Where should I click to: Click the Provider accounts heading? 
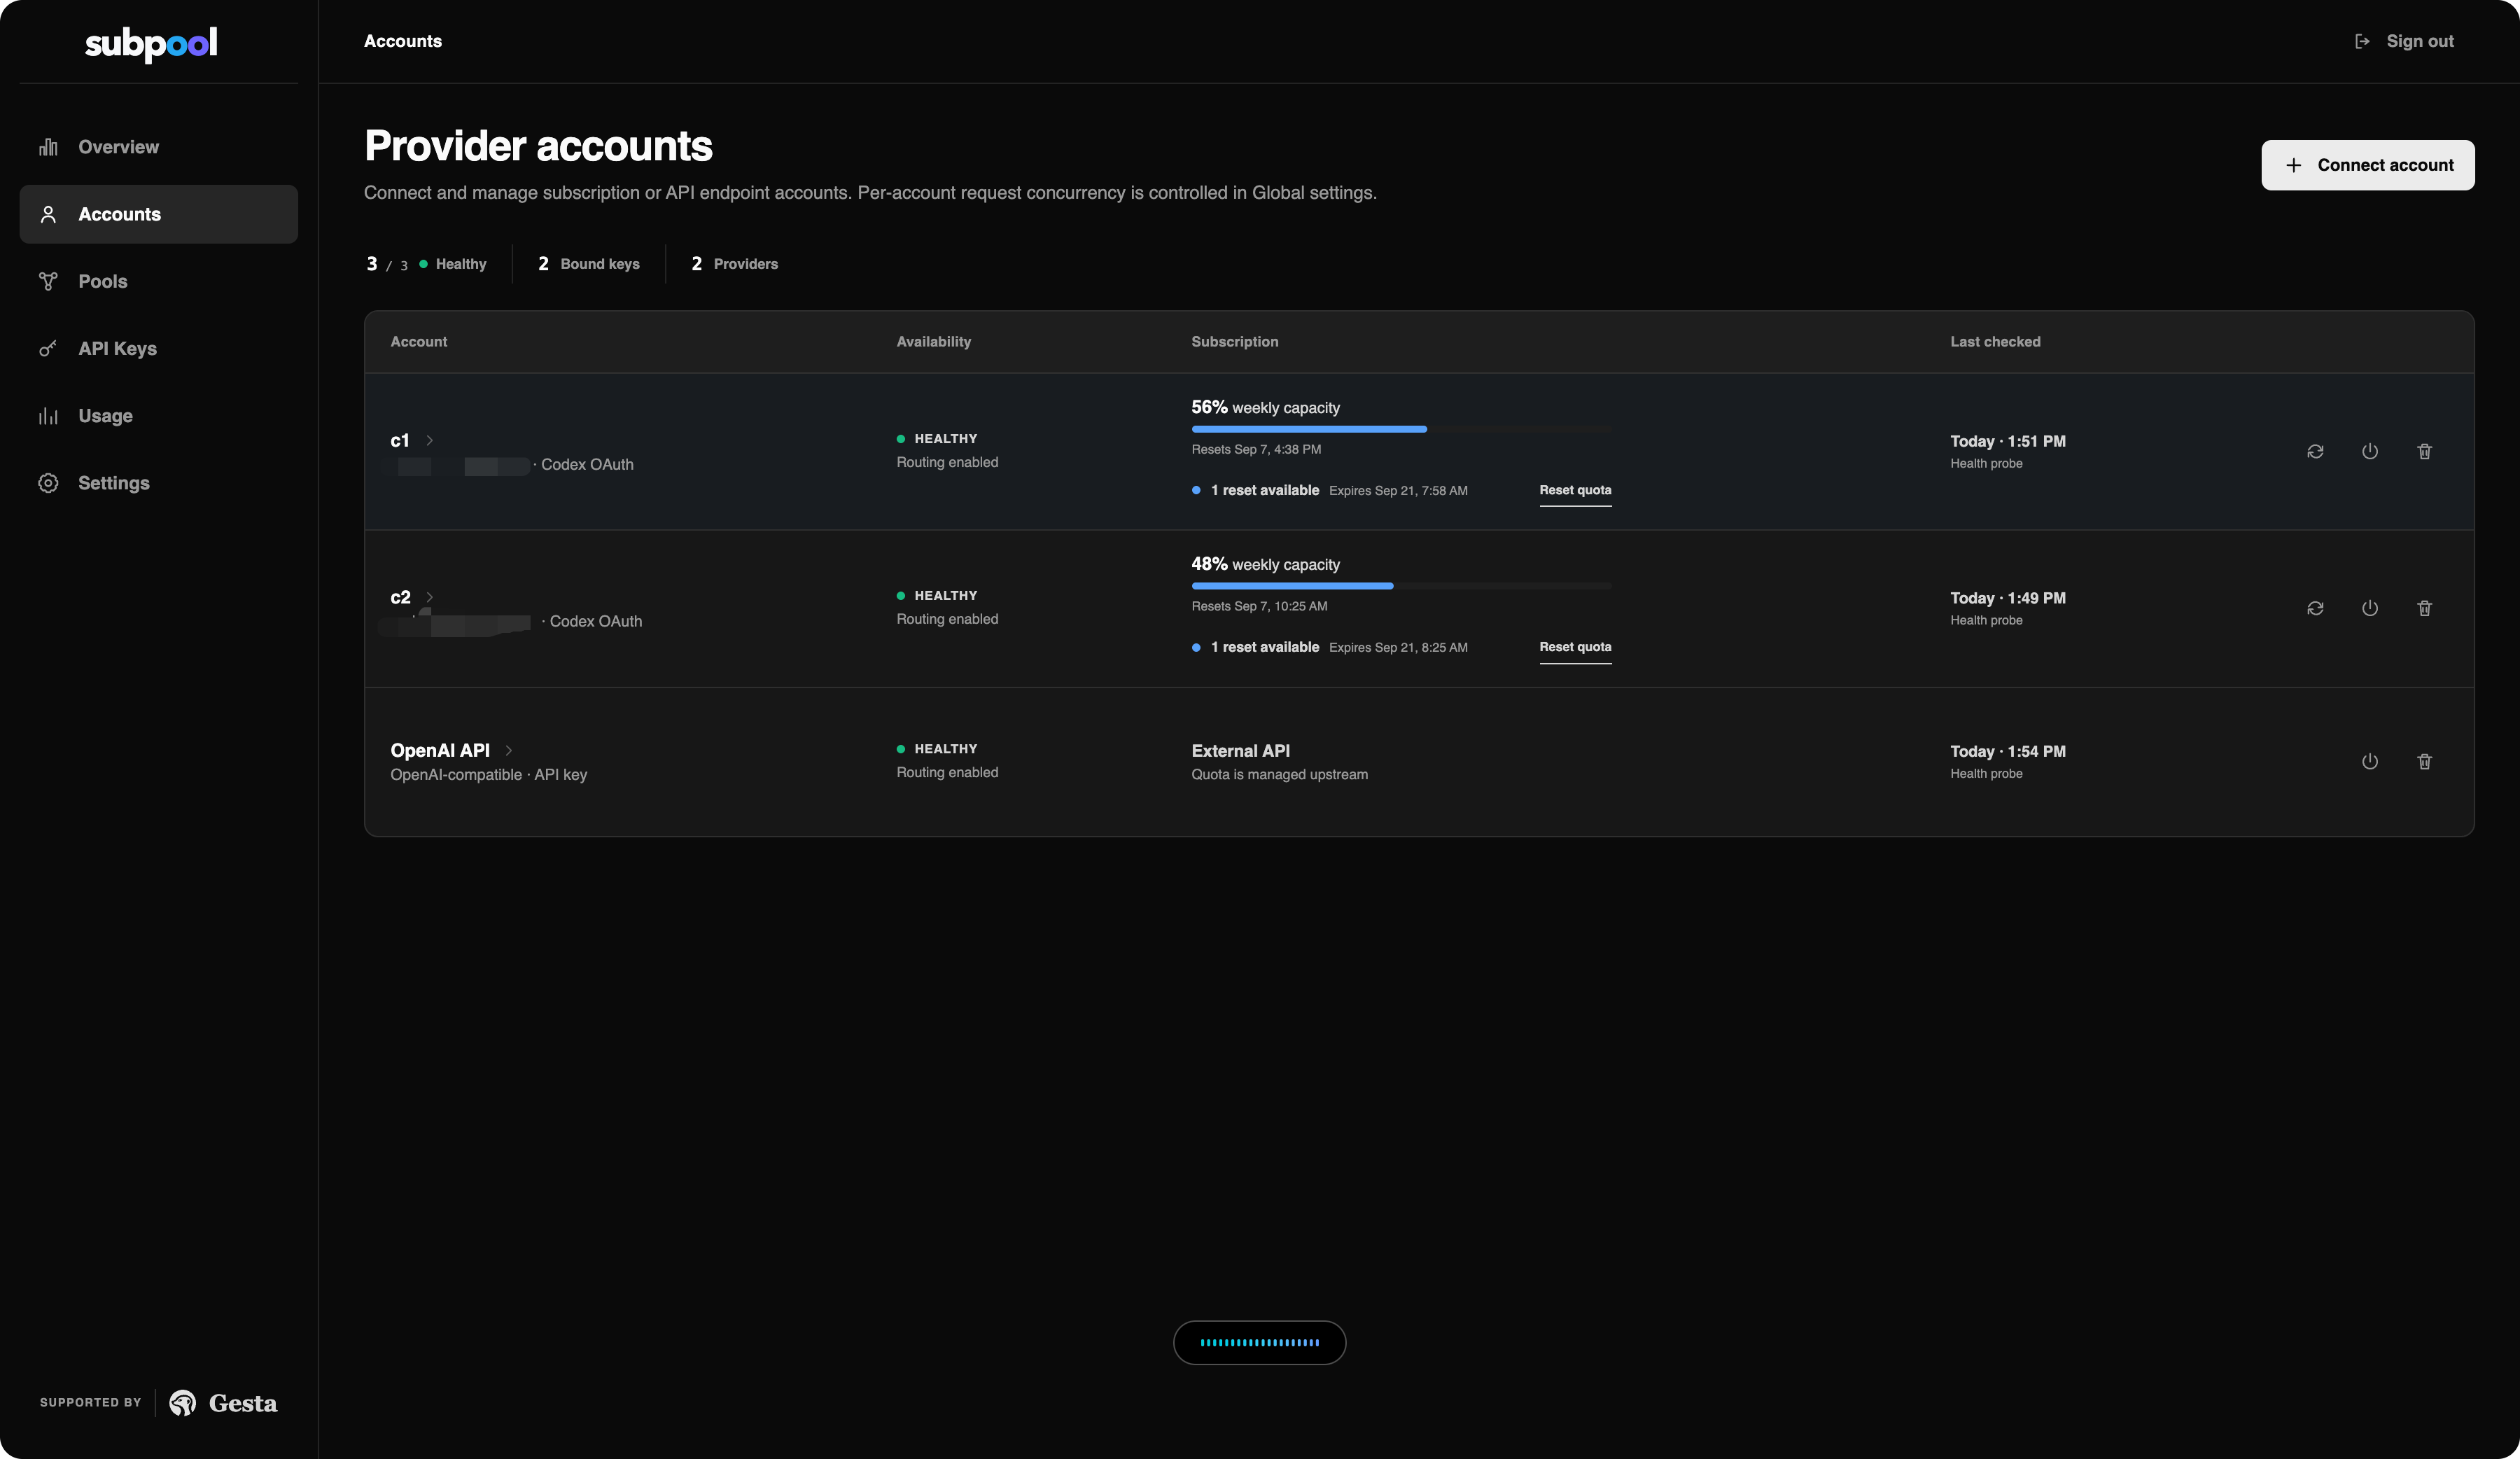(538, 146)
